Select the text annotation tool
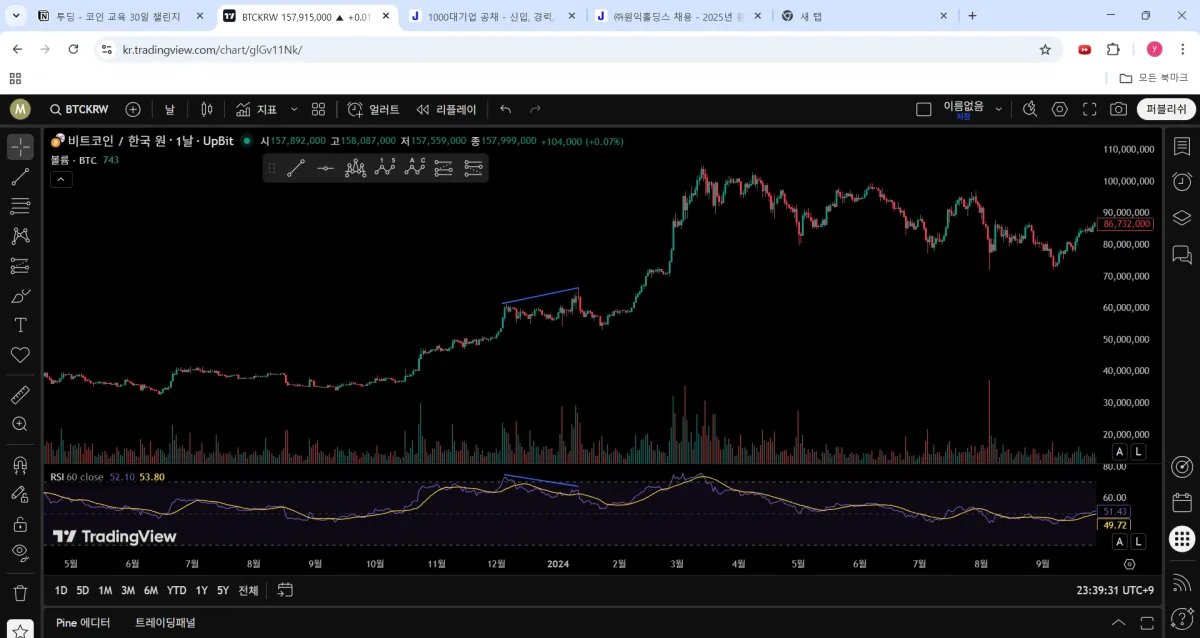 tap(20, 325)
